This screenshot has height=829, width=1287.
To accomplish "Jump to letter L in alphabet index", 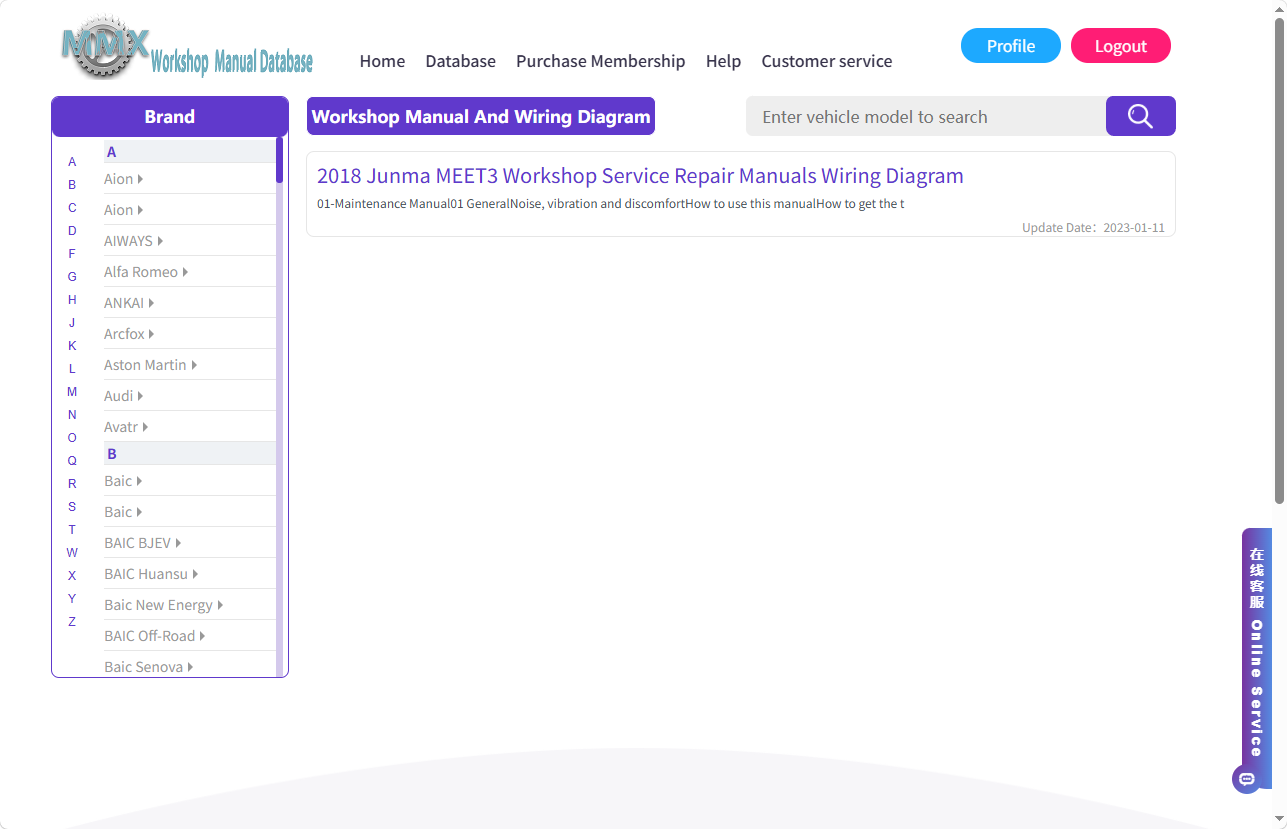I will [x=72, y=369].
